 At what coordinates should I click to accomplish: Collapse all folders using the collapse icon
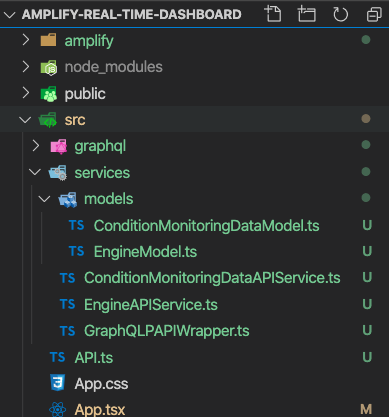click(374, 14)
